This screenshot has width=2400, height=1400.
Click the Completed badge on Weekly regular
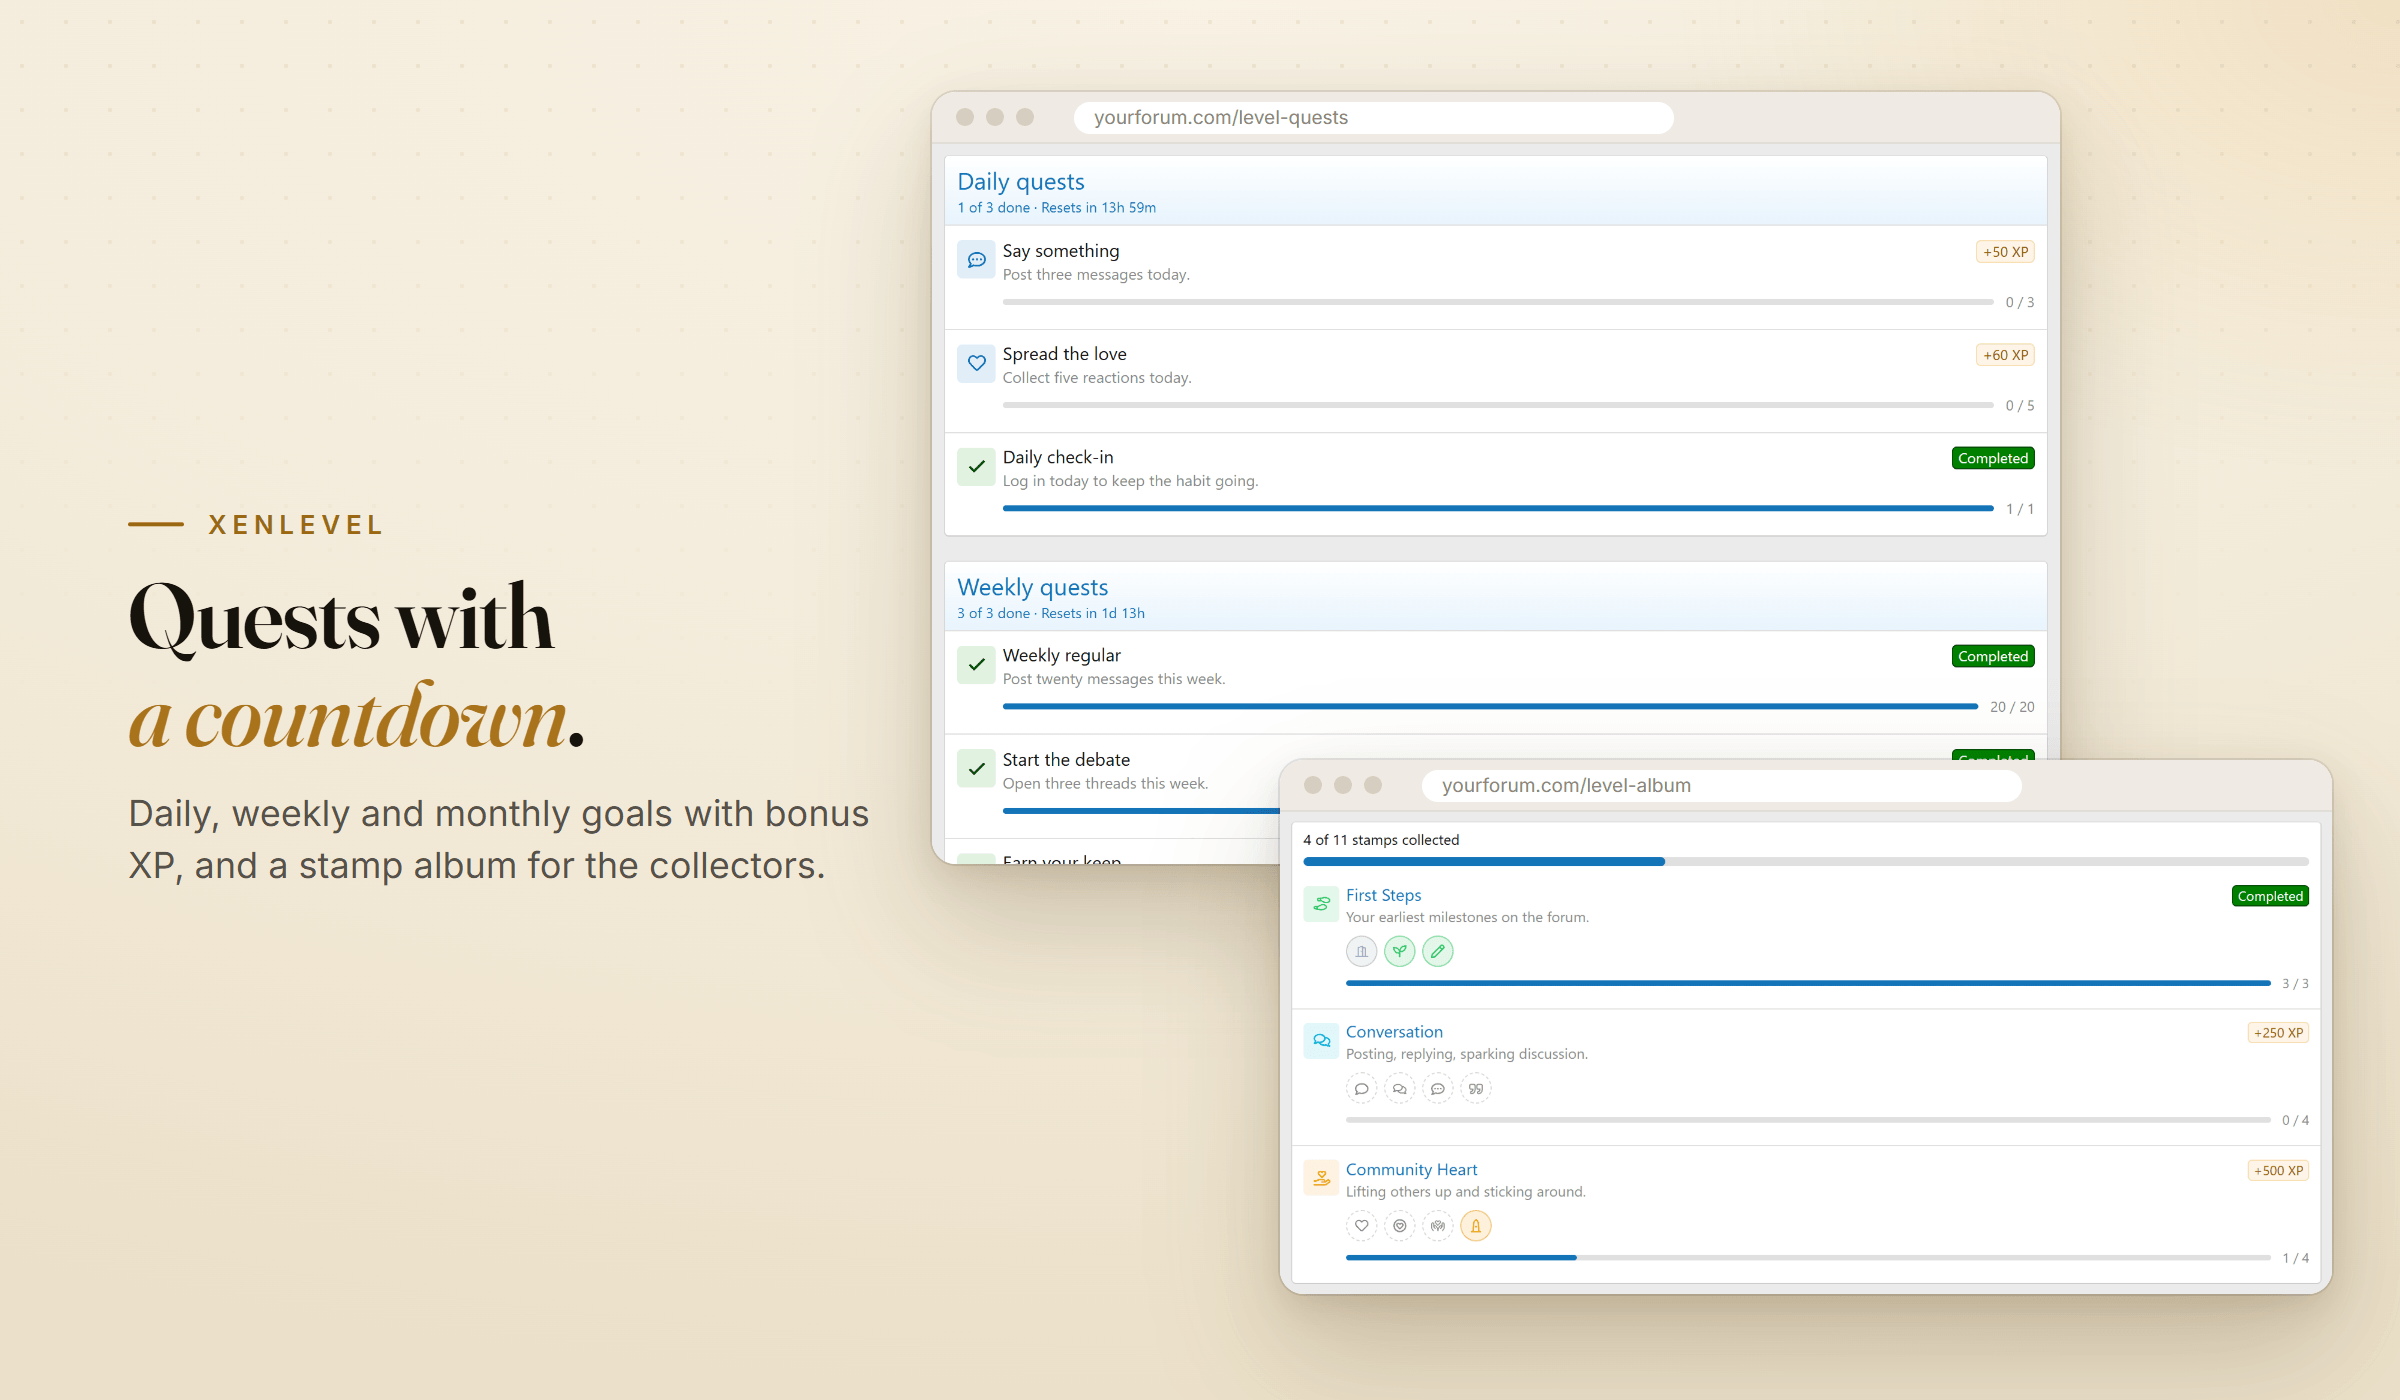pos(1993,656)
